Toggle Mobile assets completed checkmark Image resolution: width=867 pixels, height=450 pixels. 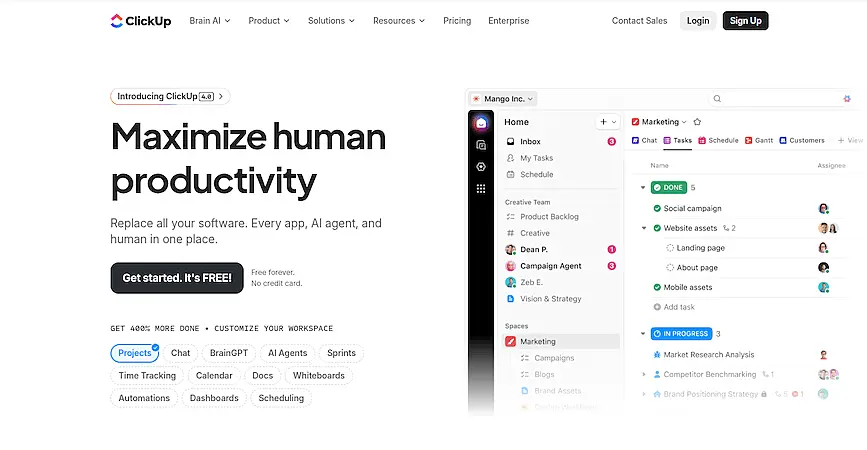[x=657, y=287]
